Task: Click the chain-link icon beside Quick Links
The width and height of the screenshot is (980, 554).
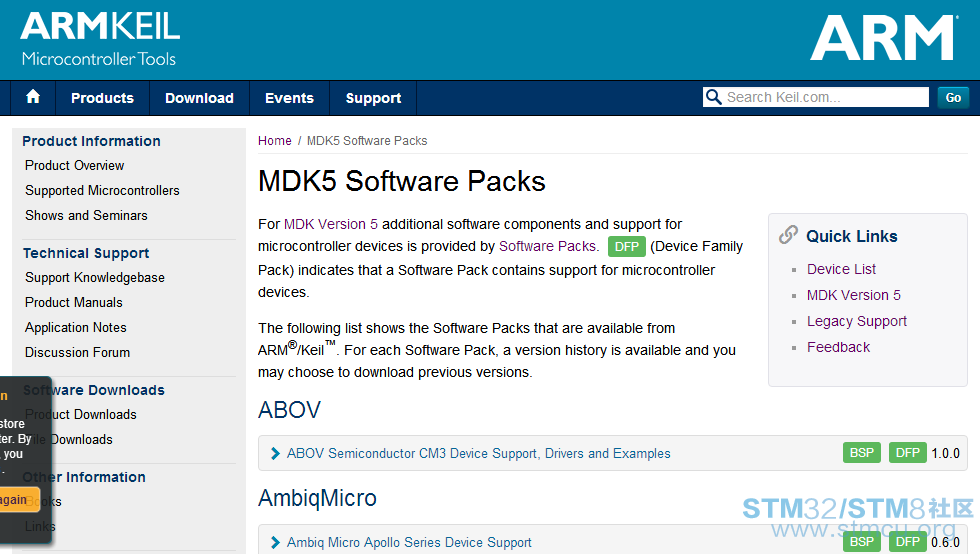Action: pyautogui.click(x=788, y=235)
